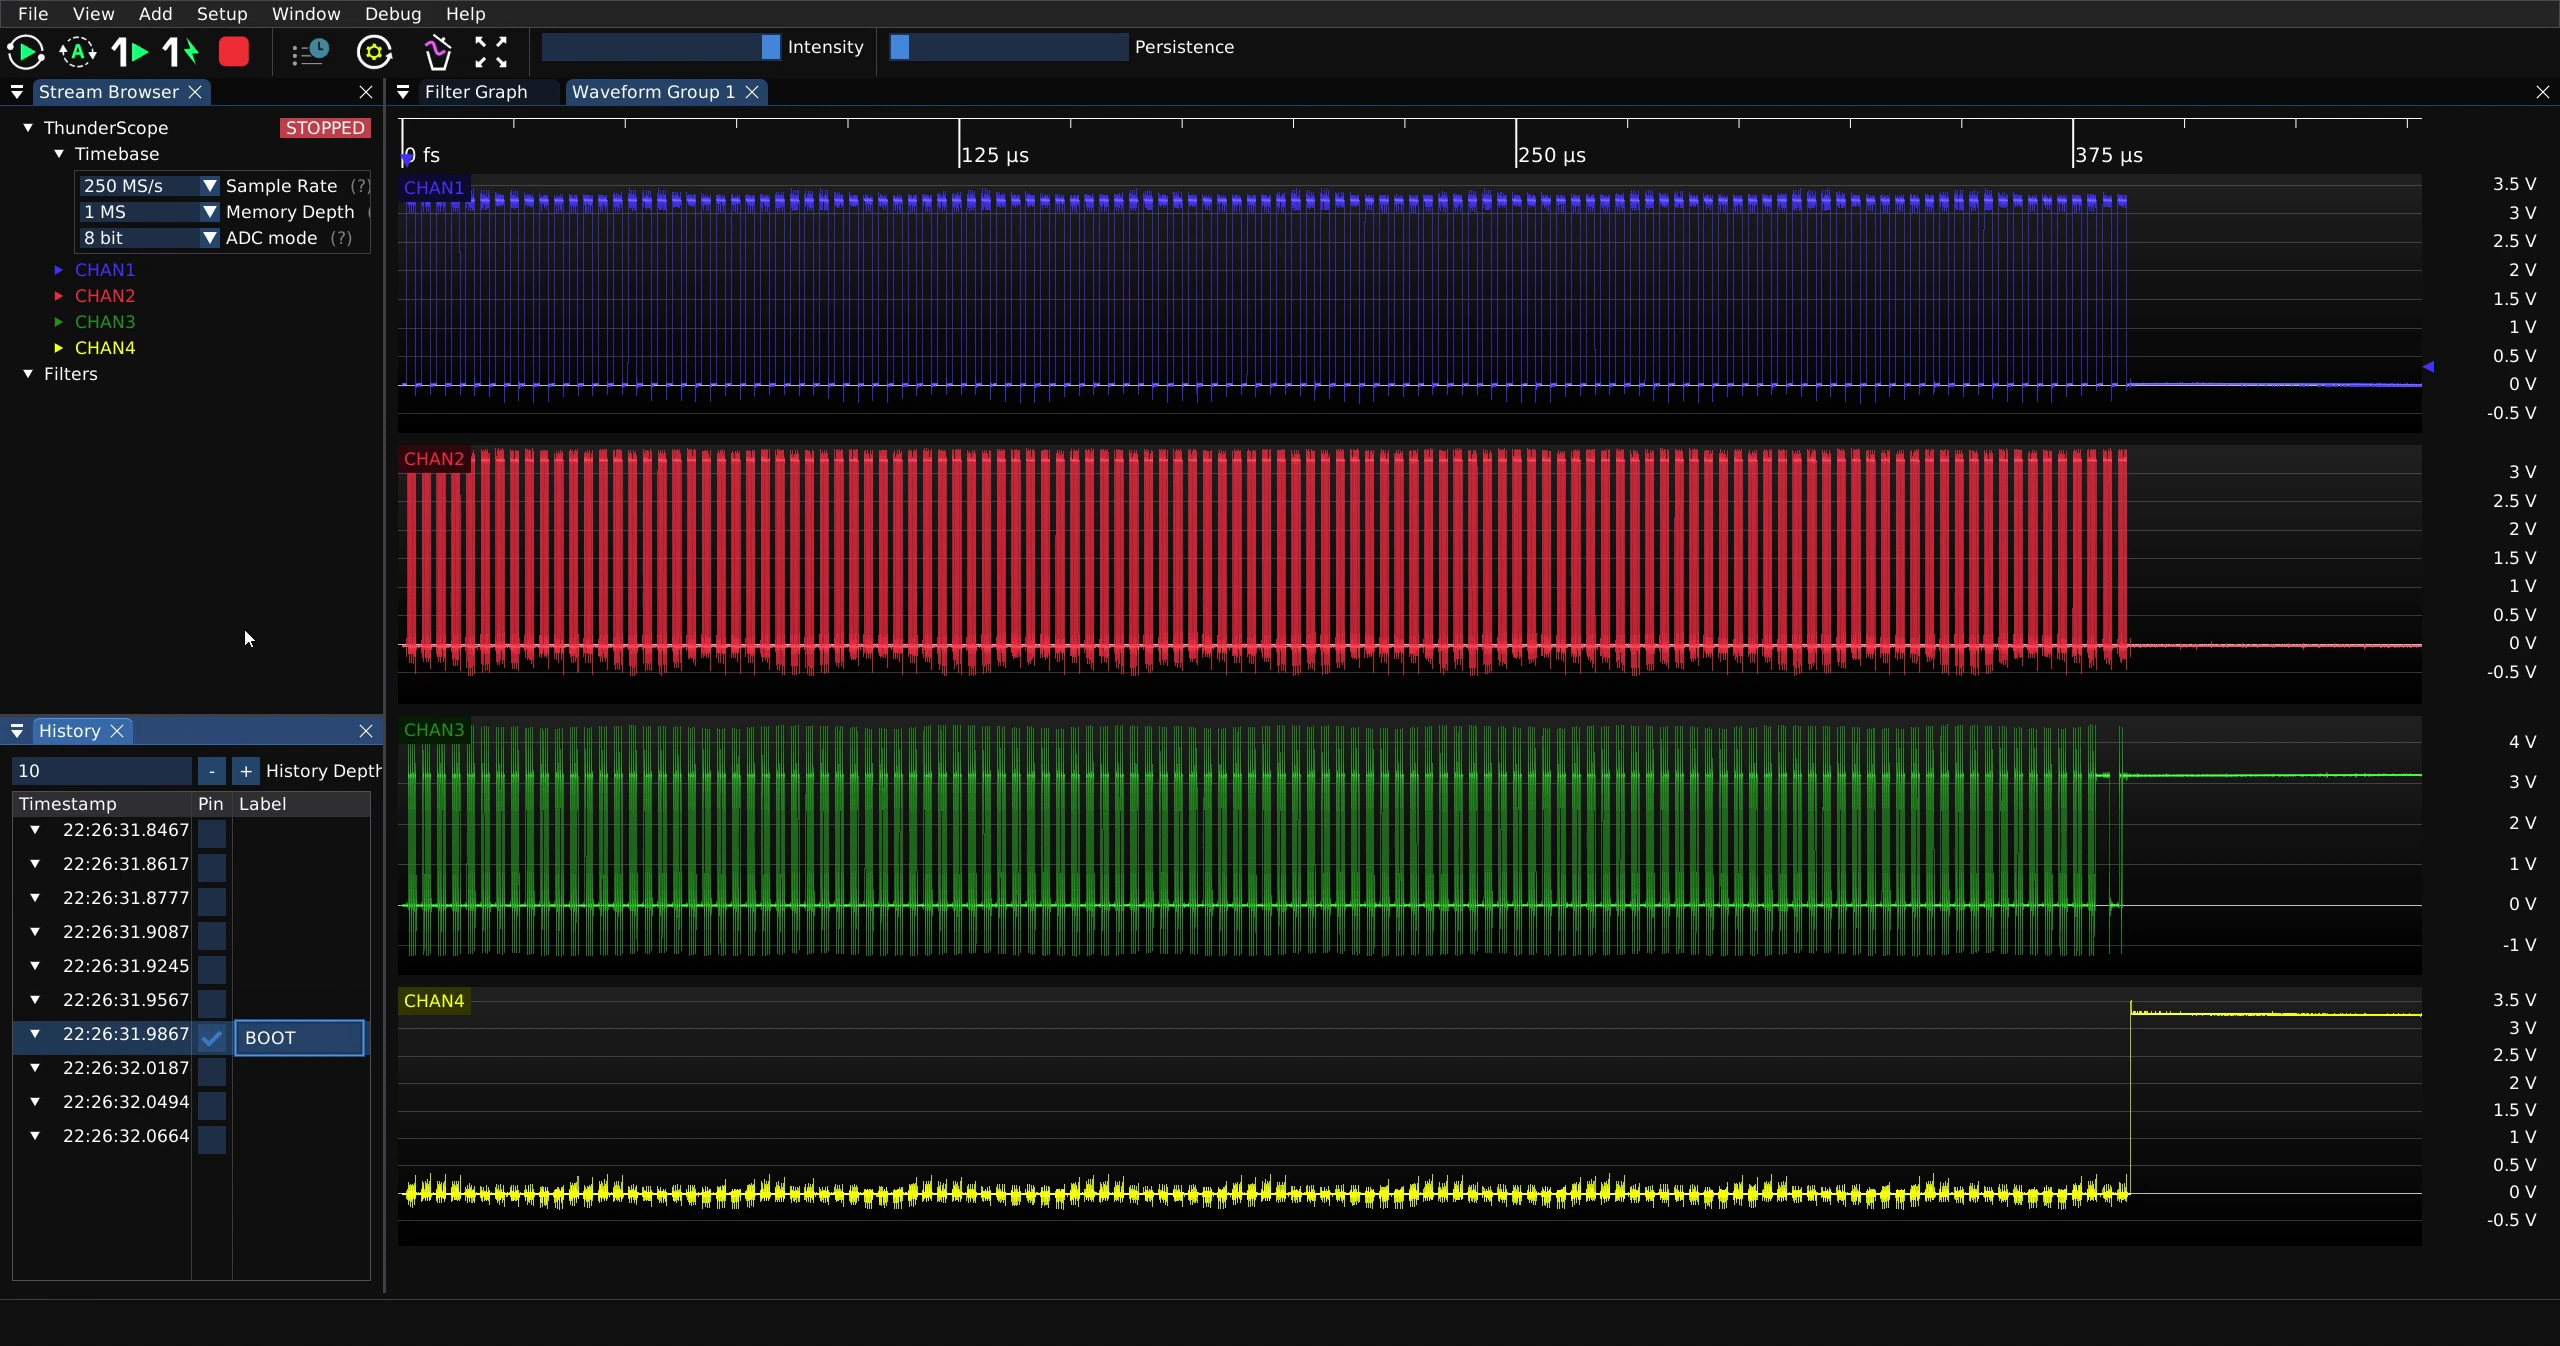2560x1346 pixels.
Task: Open the Memory Depth dropdown
Action: pos(149,212)
